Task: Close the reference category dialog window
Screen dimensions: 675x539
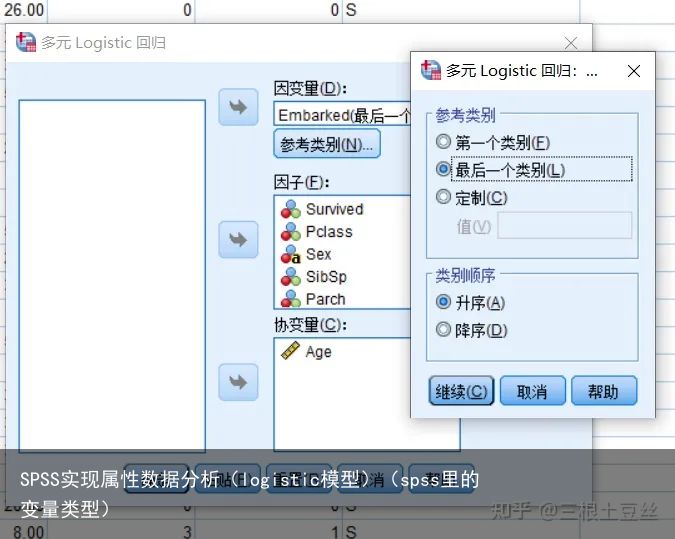Action: [x=634, y=71]
